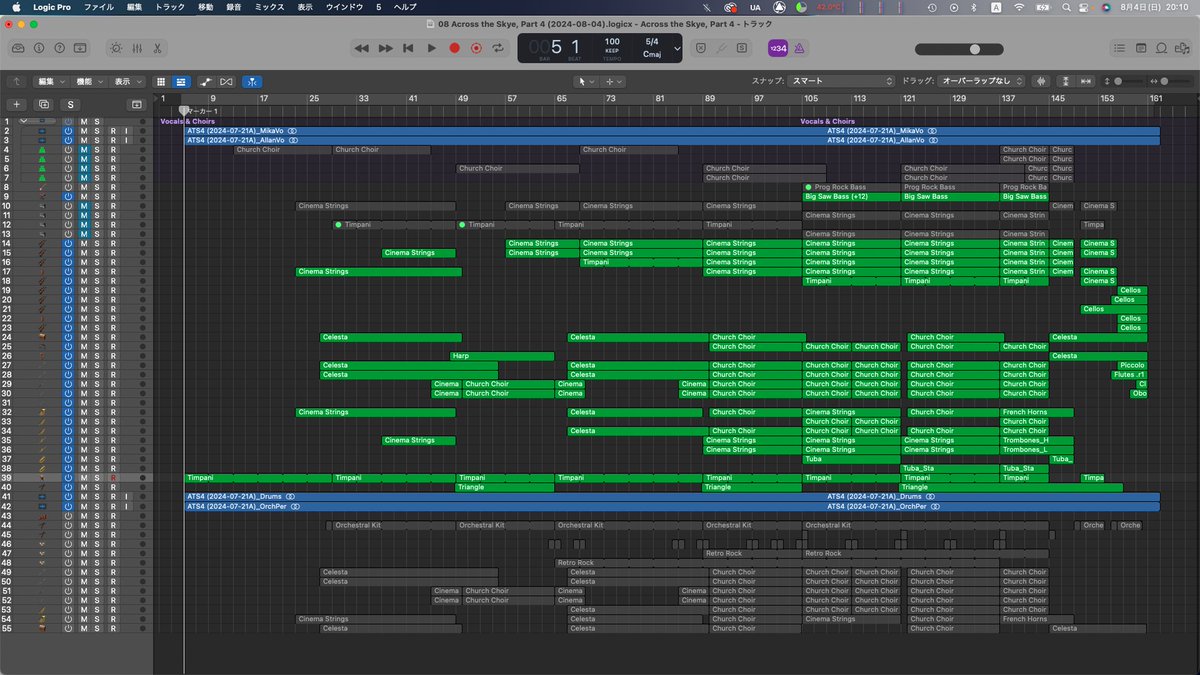Image resolution: width=1200 pixels, height=675 pixels.
Task: Click the tempo 100 display
Action: pos(612,43)
